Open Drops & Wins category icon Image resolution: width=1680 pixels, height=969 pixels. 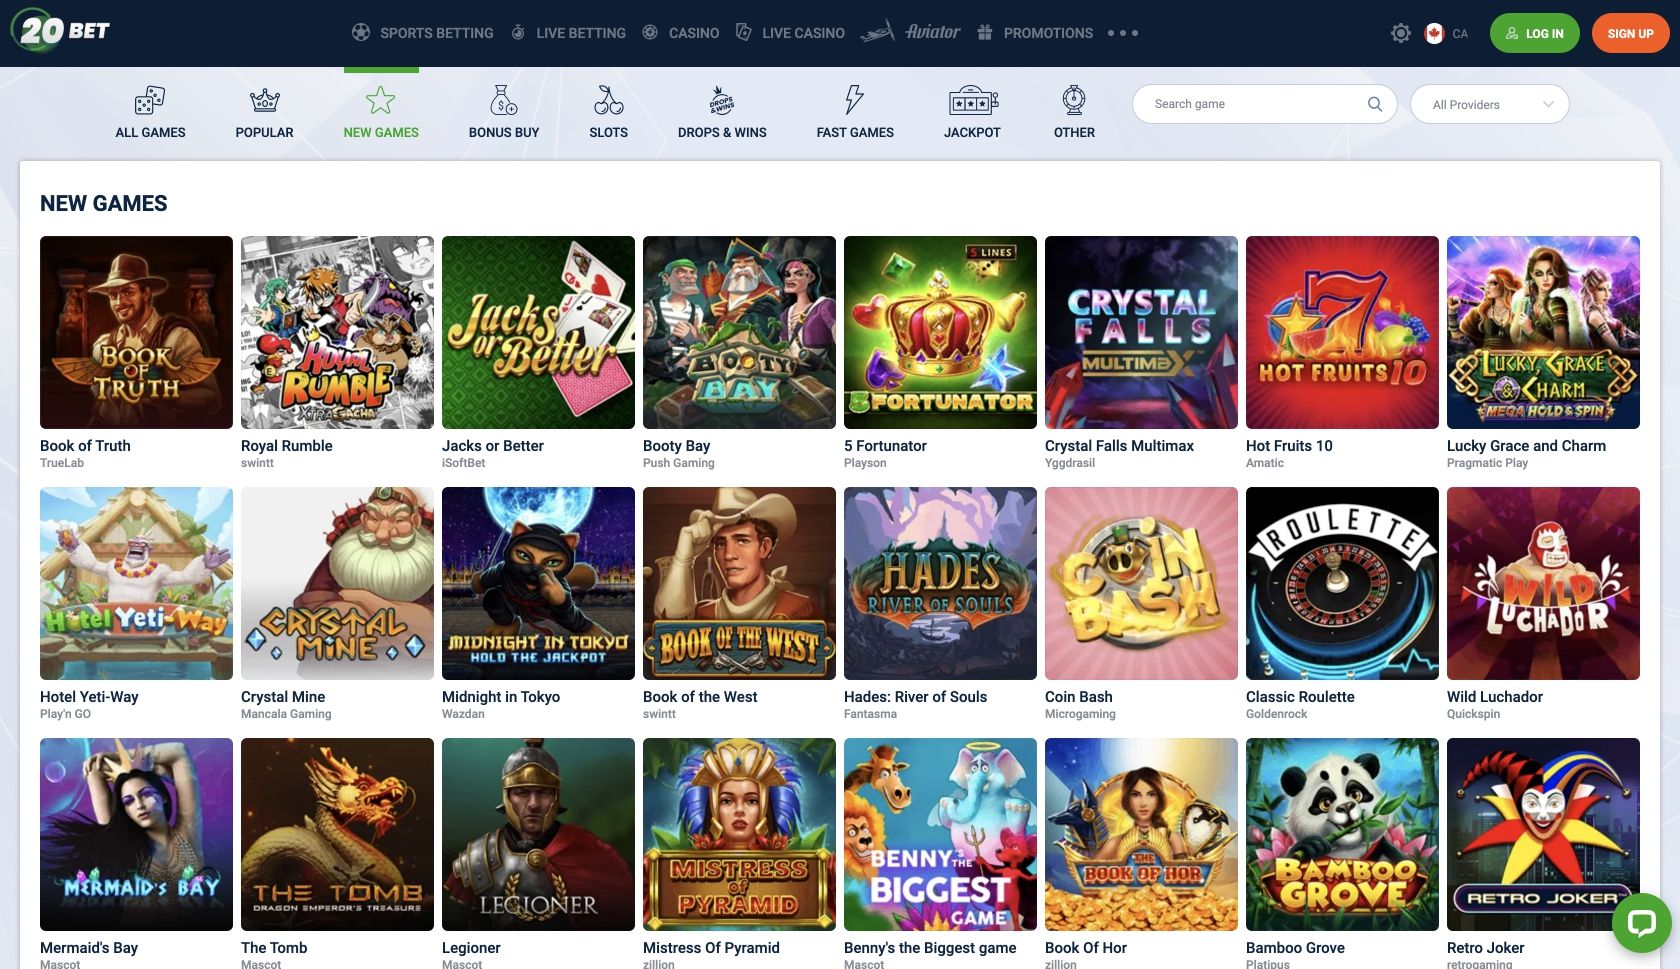coord(722,101)
